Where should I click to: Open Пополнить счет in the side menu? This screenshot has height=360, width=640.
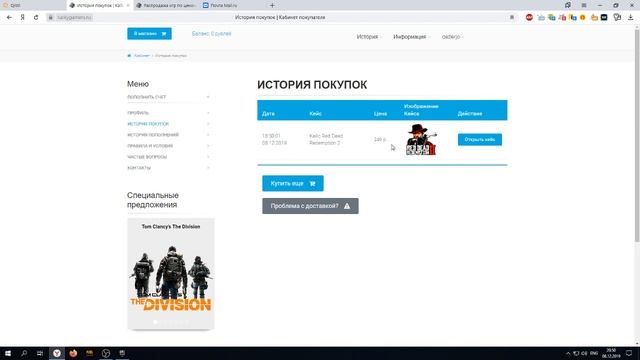pos(147,97)
